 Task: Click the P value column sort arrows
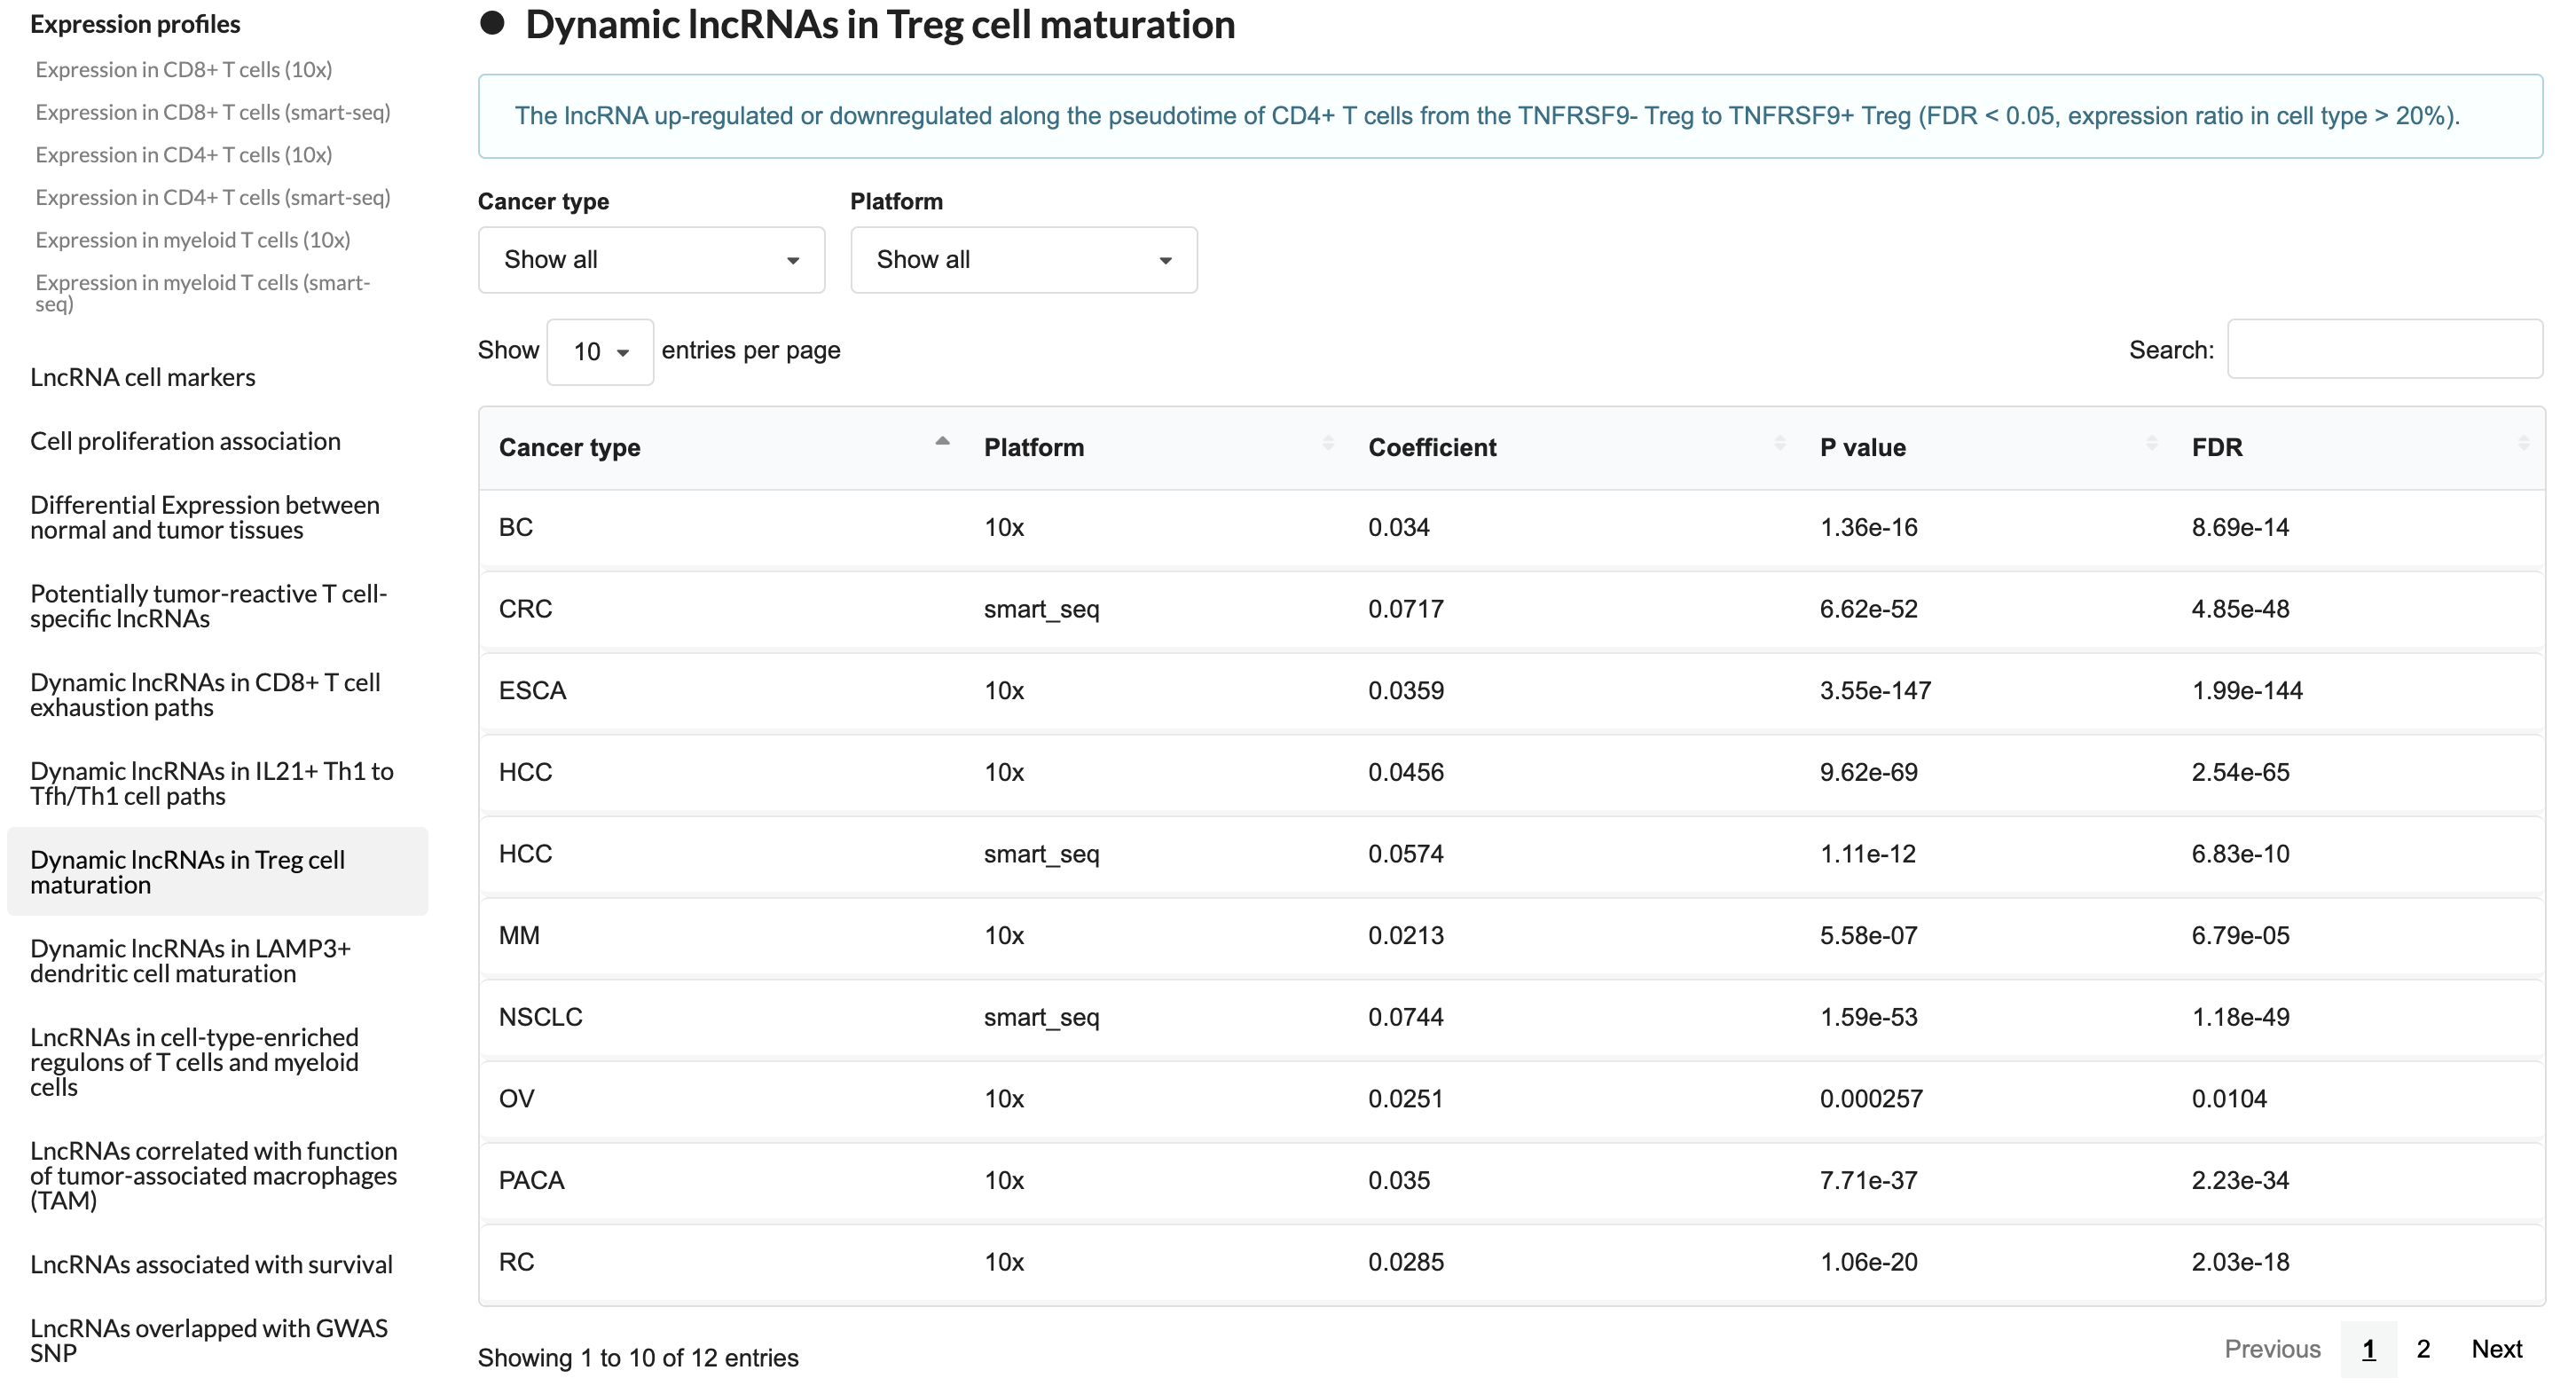pos(2151,443)
